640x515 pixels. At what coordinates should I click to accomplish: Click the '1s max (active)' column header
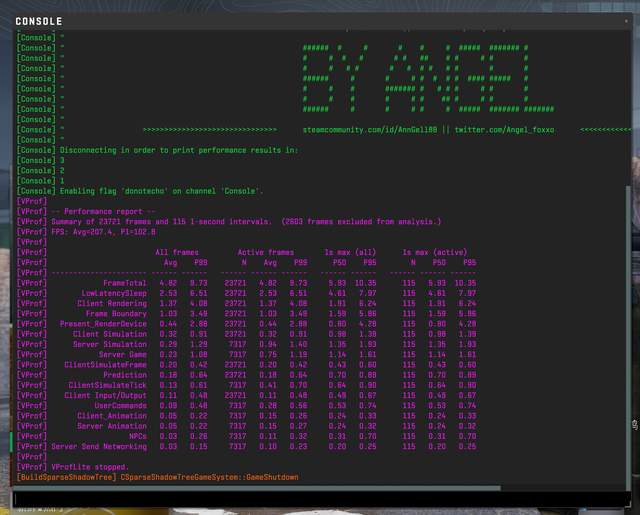click(435, 252)
